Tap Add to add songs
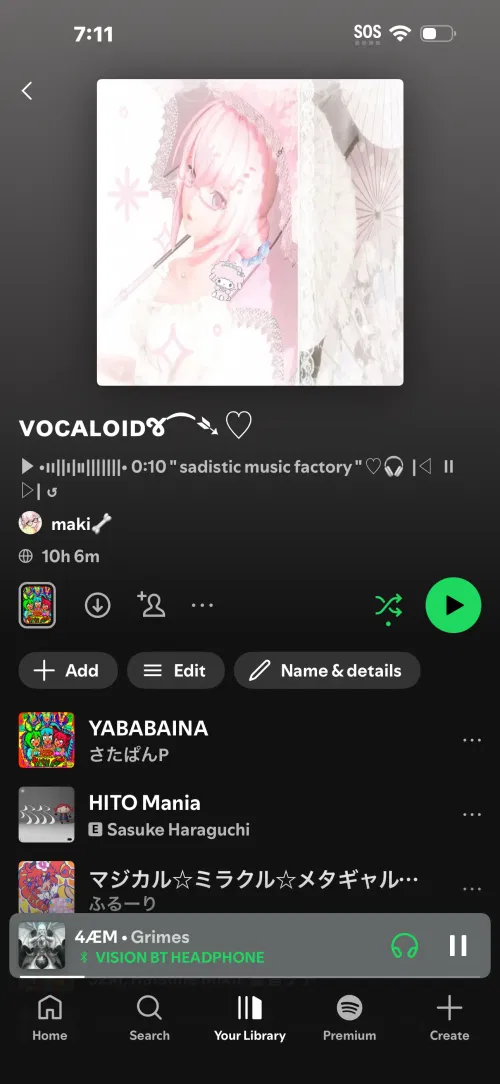 click(68, 671)
